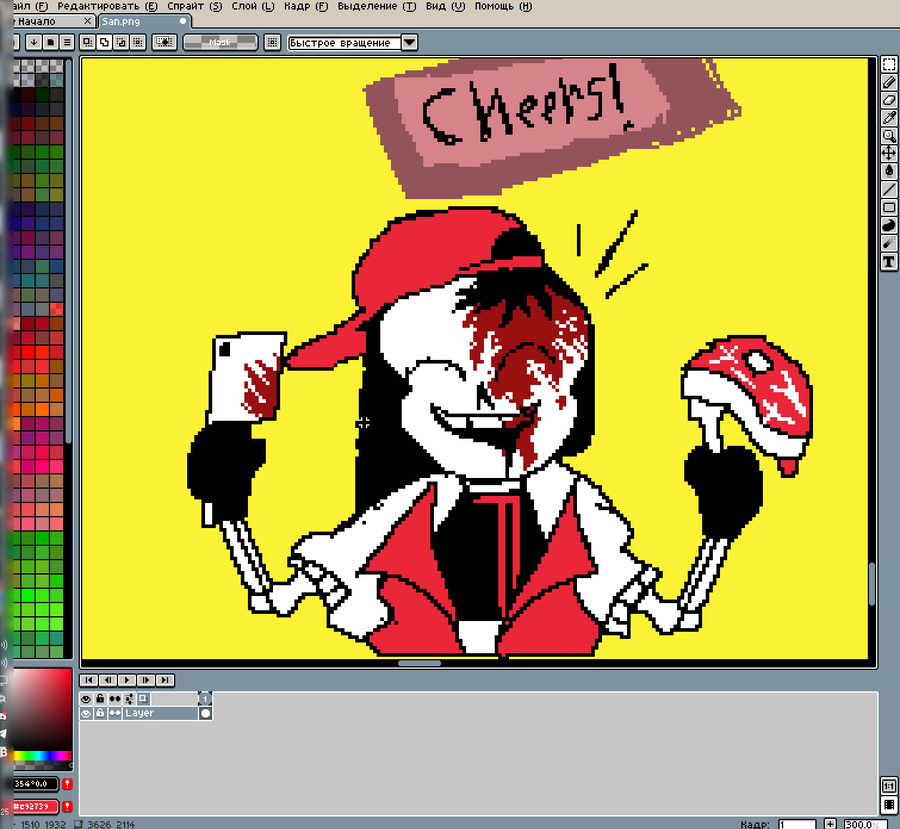The image size is (900, 829).
Task: Go to last frame
Action: coord(165,680)
